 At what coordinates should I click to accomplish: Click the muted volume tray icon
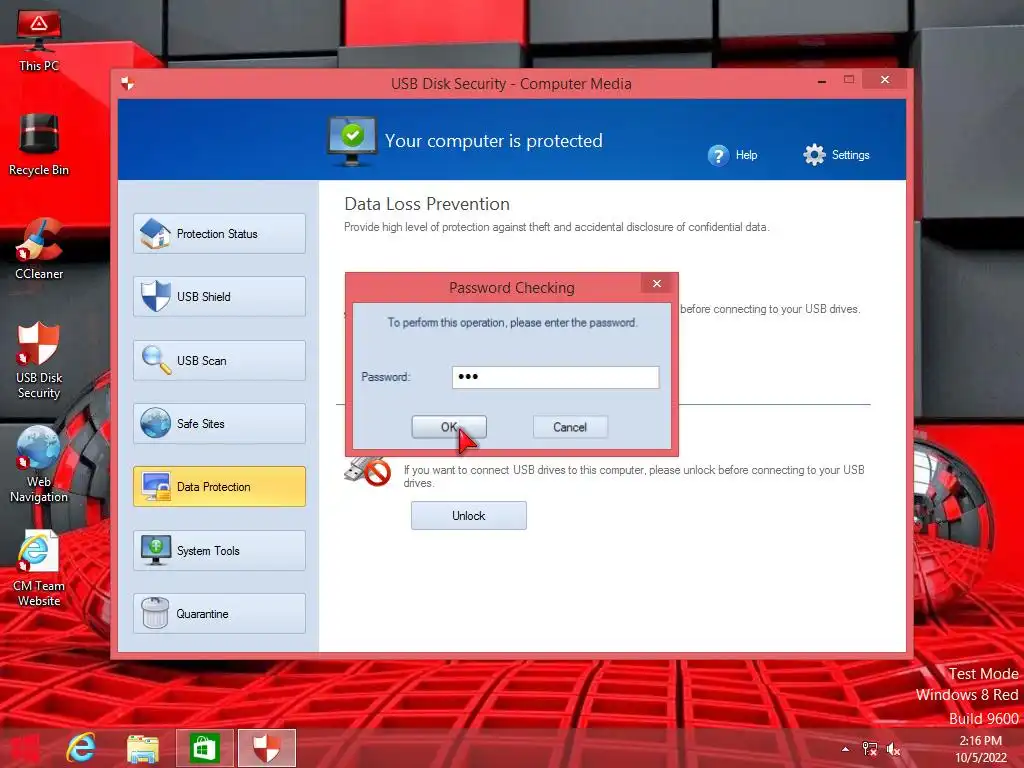point(893,749)
